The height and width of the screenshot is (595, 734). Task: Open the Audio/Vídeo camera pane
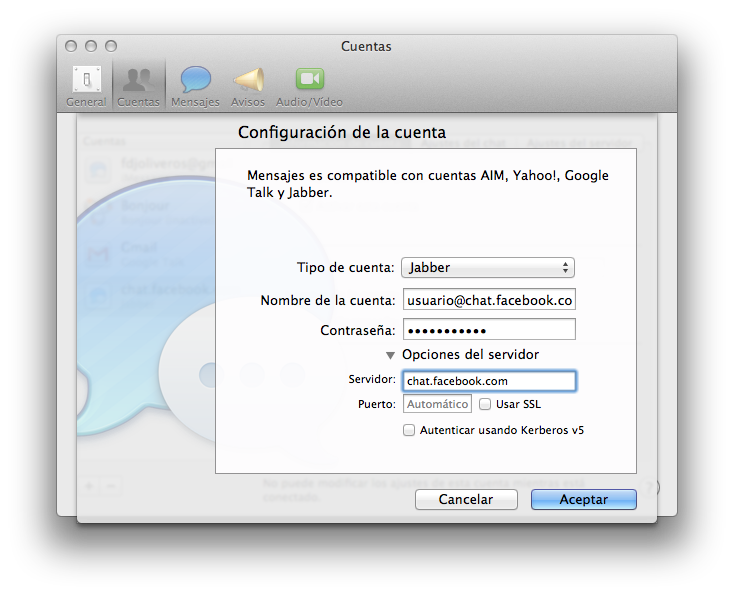[309, 86]
